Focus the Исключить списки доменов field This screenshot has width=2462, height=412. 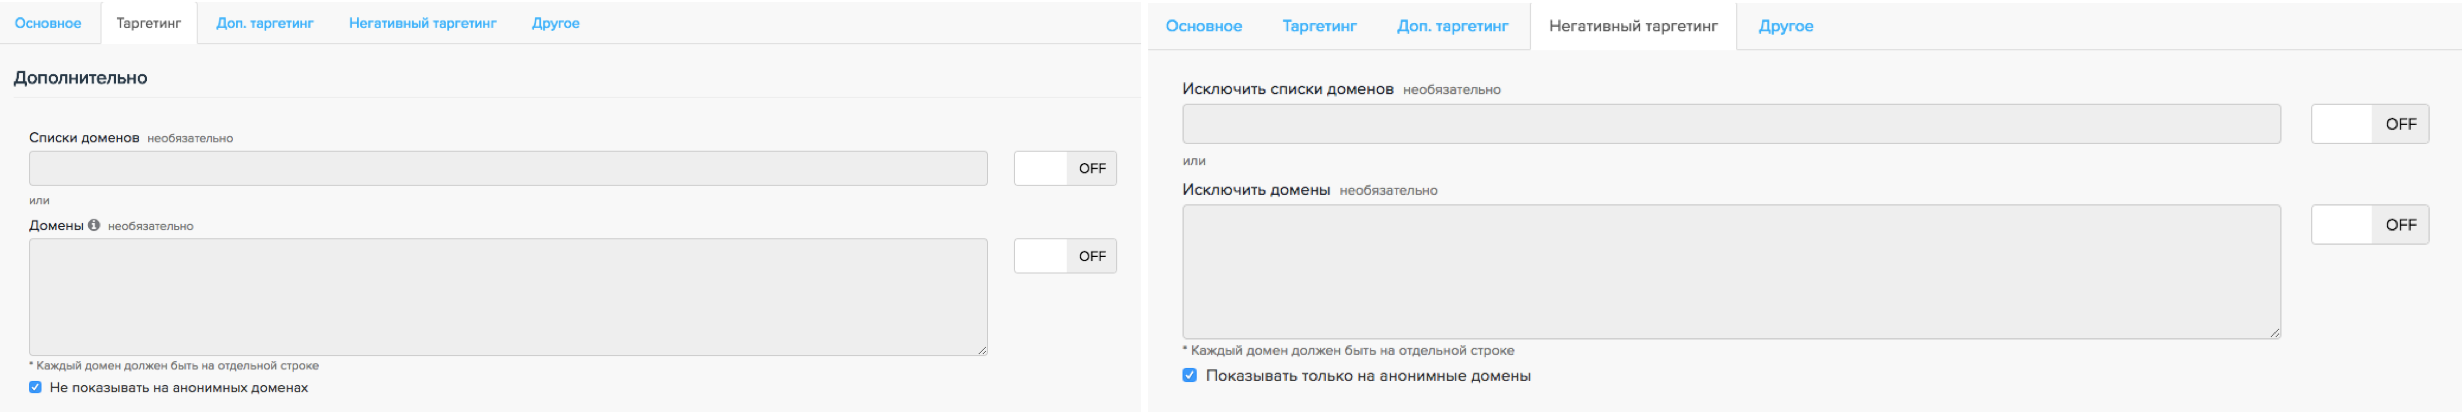(x=1731, y=124)
